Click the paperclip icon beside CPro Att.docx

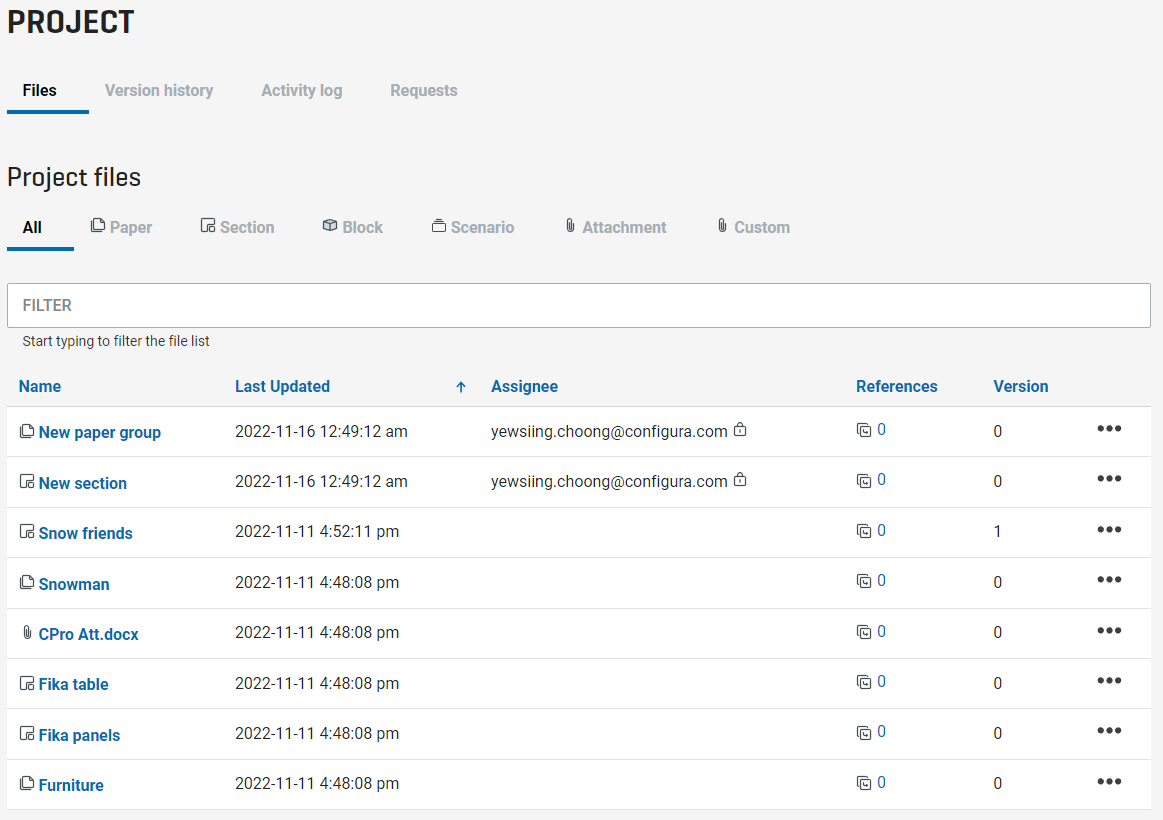27,632
